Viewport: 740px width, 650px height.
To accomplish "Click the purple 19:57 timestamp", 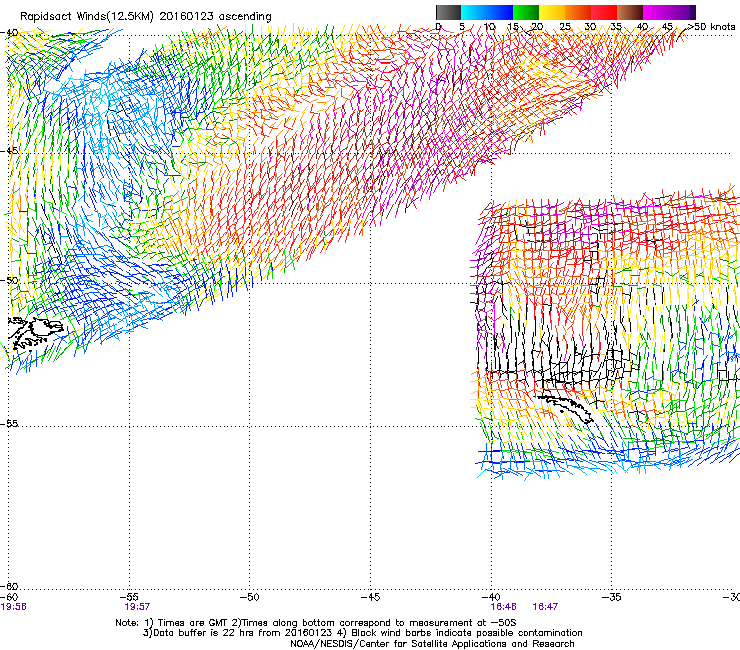I will 137,607.
